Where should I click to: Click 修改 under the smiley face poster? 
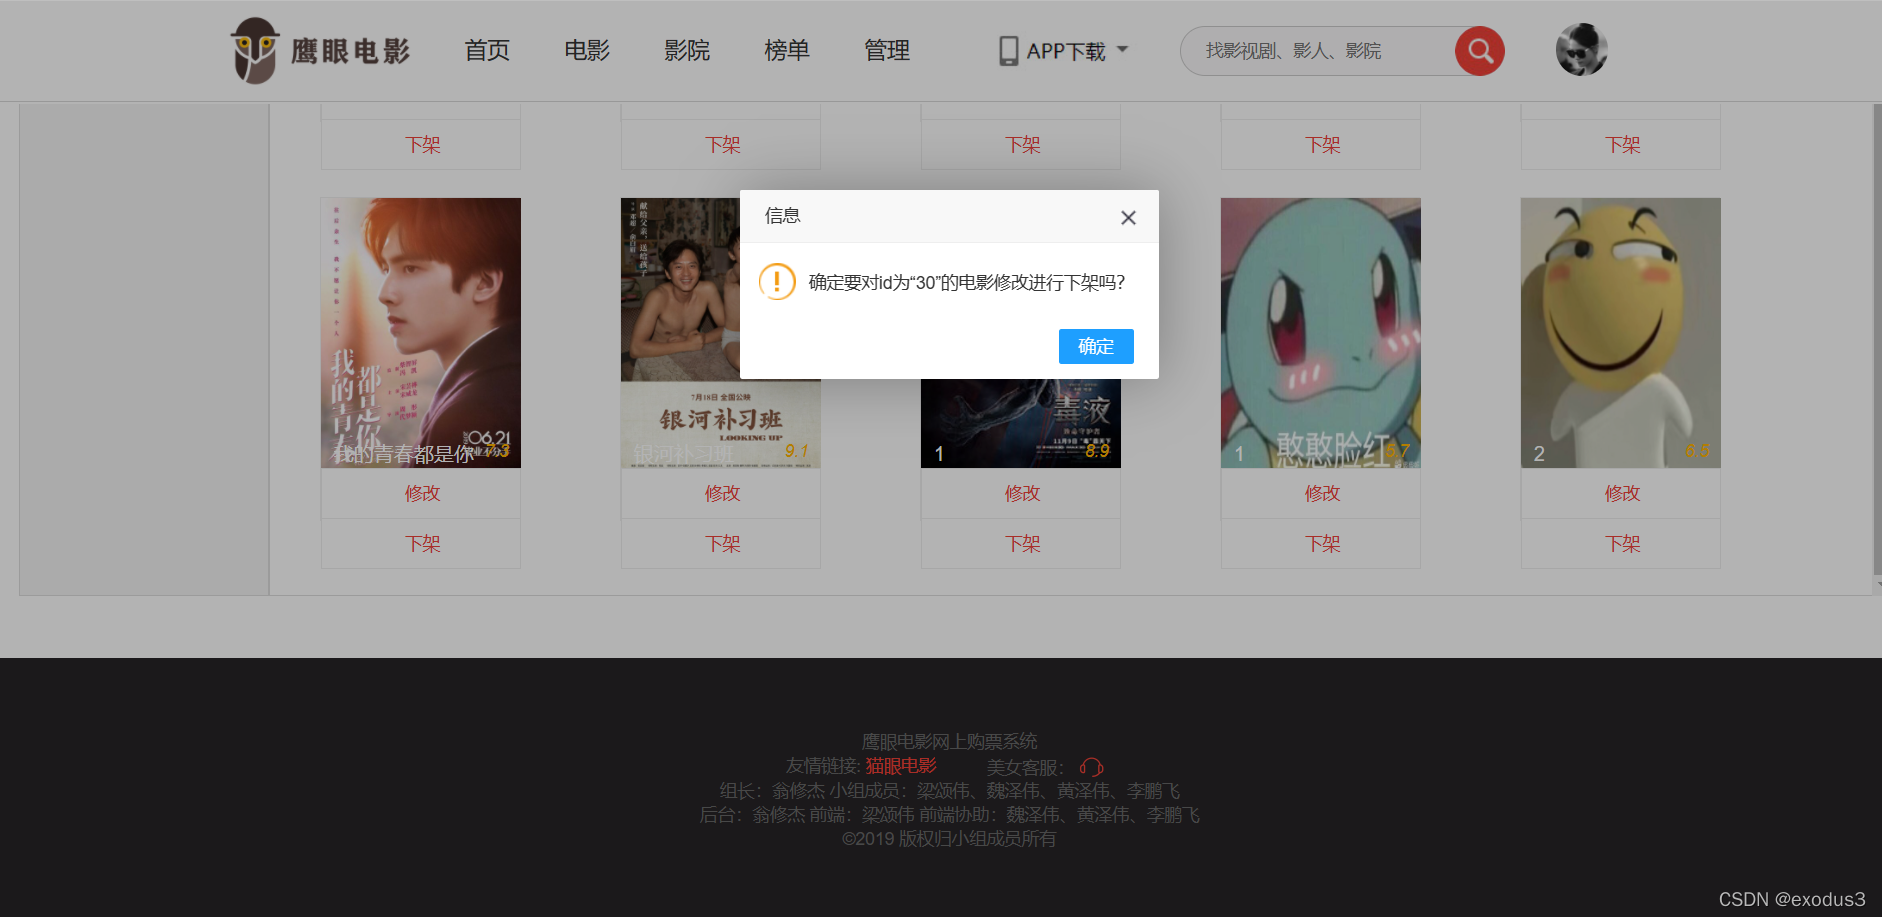(1621, 492)
